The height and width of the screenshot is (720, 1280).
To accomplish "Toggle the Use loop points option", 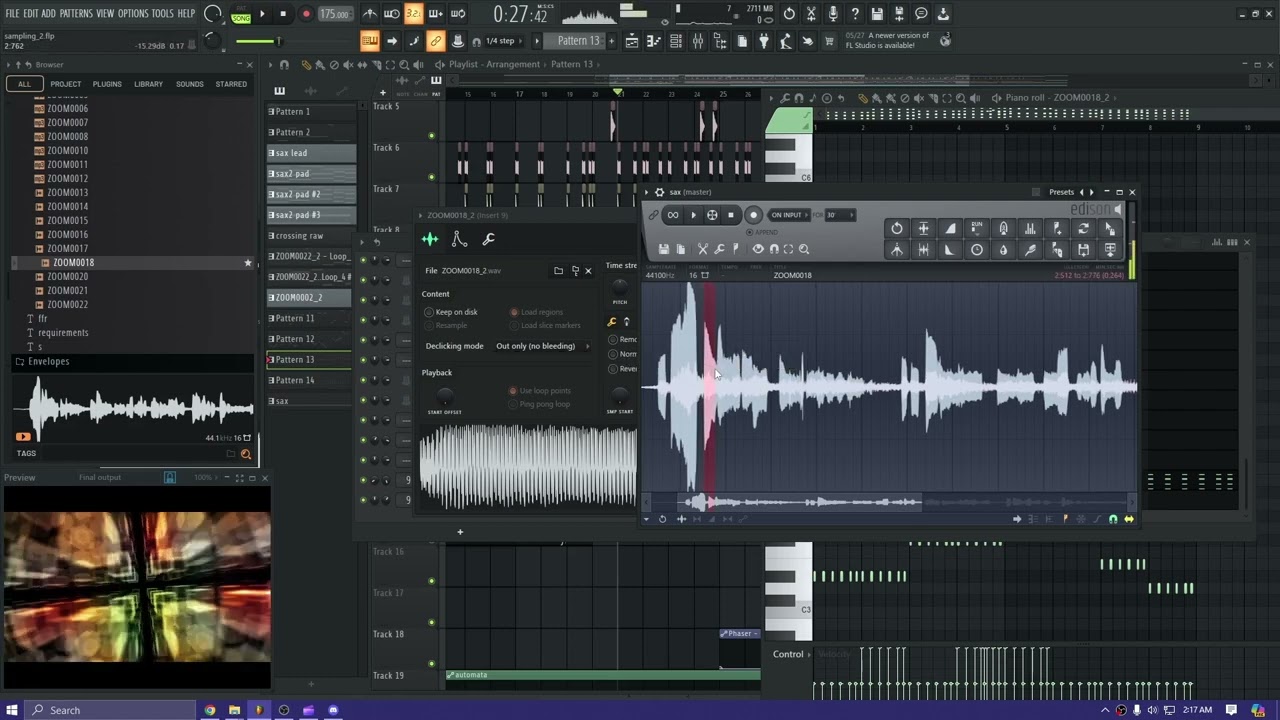I will pos(541,391).
